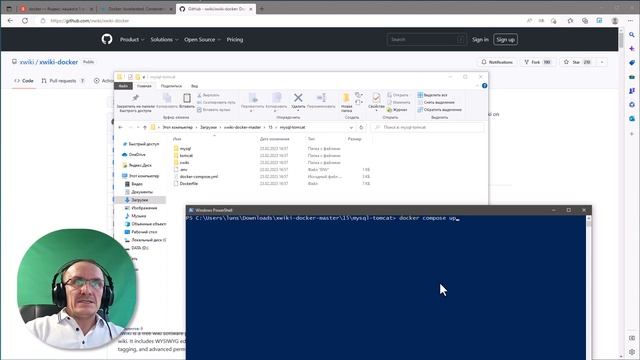Click the Notifications button
This screenshot has width=640, height=360.
(496, 62)
